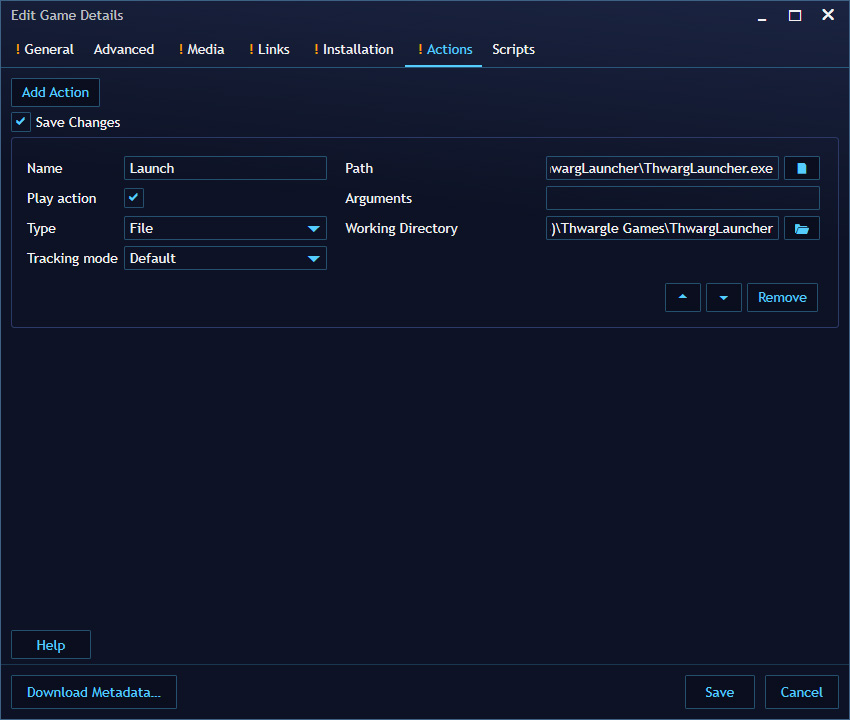Remove the Launch action

pyautogui.click(x=782, y=297)
